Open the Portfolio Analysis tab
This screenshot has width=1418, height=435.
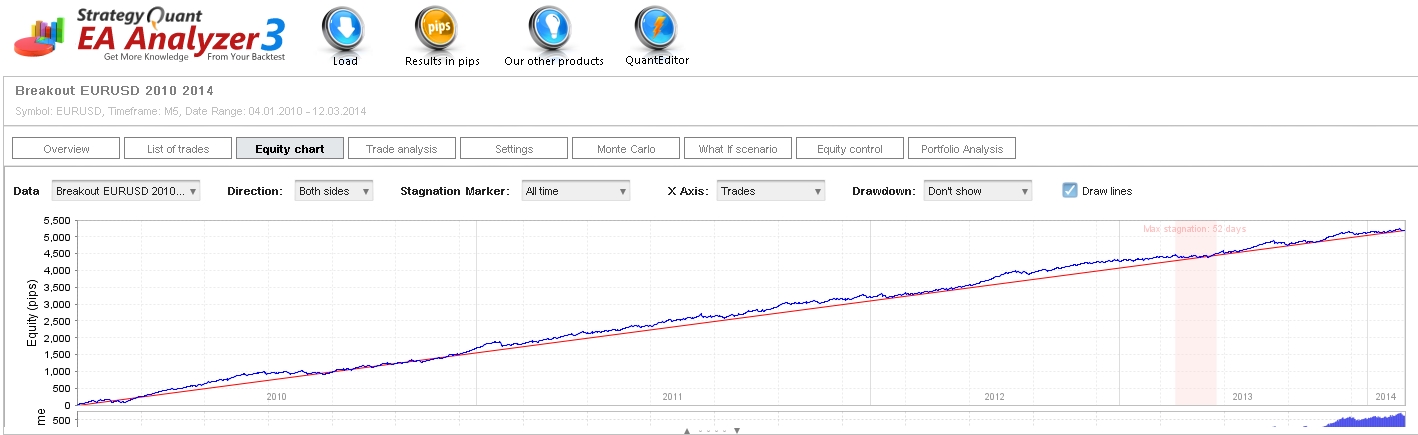(962, 149)
